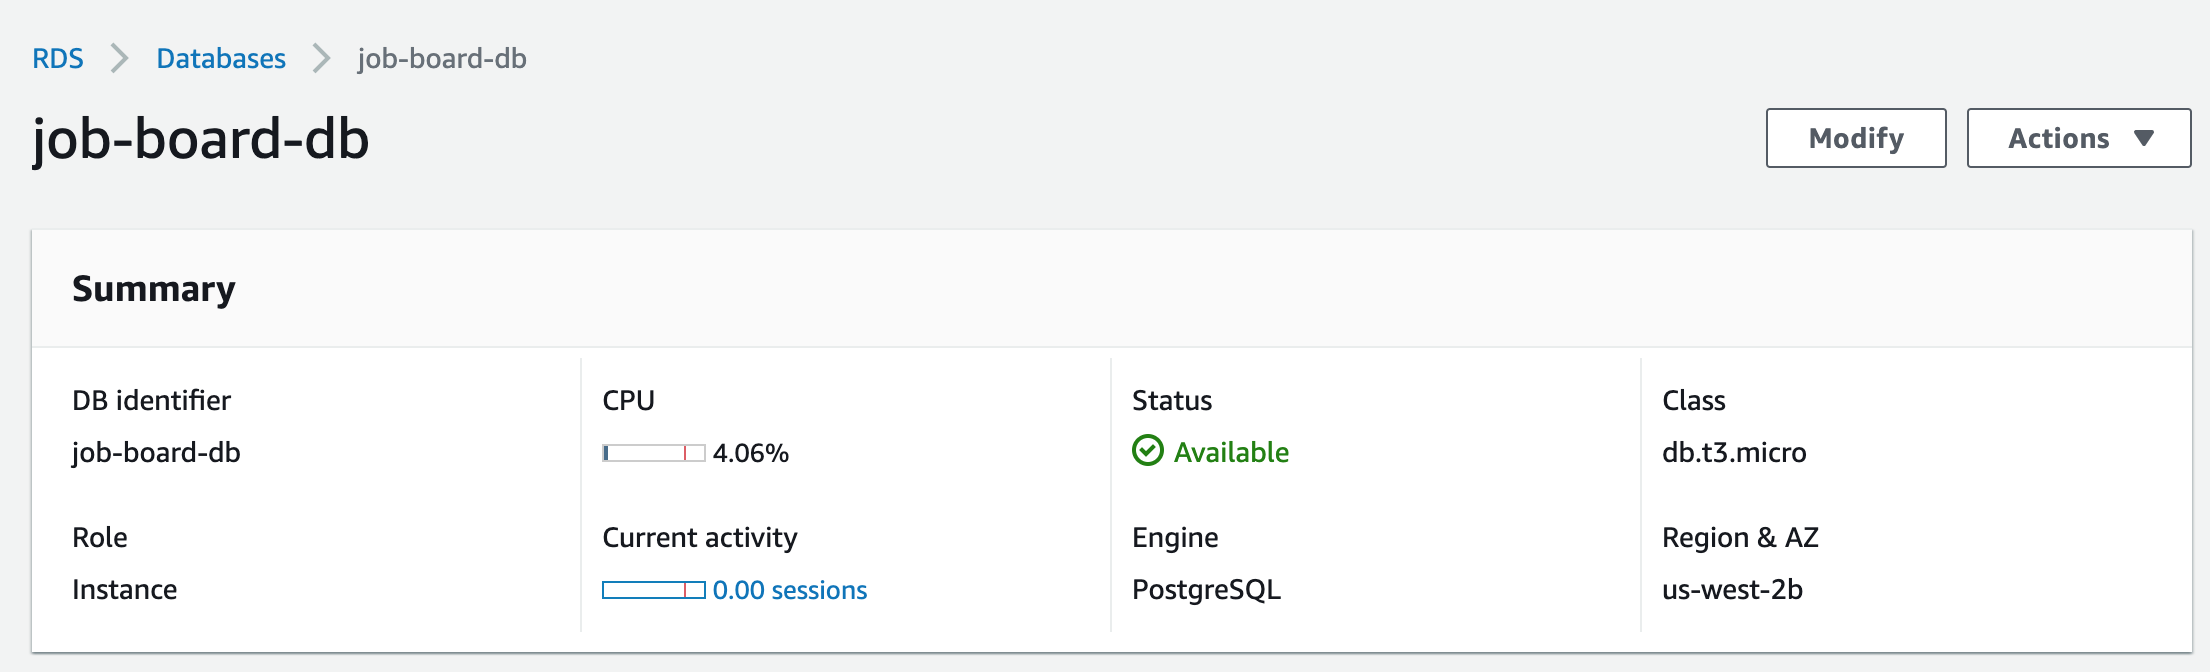This screenshot has width=2210, height=672.
Task: Click the Current activity sessions bar
Action: [654, 590]
